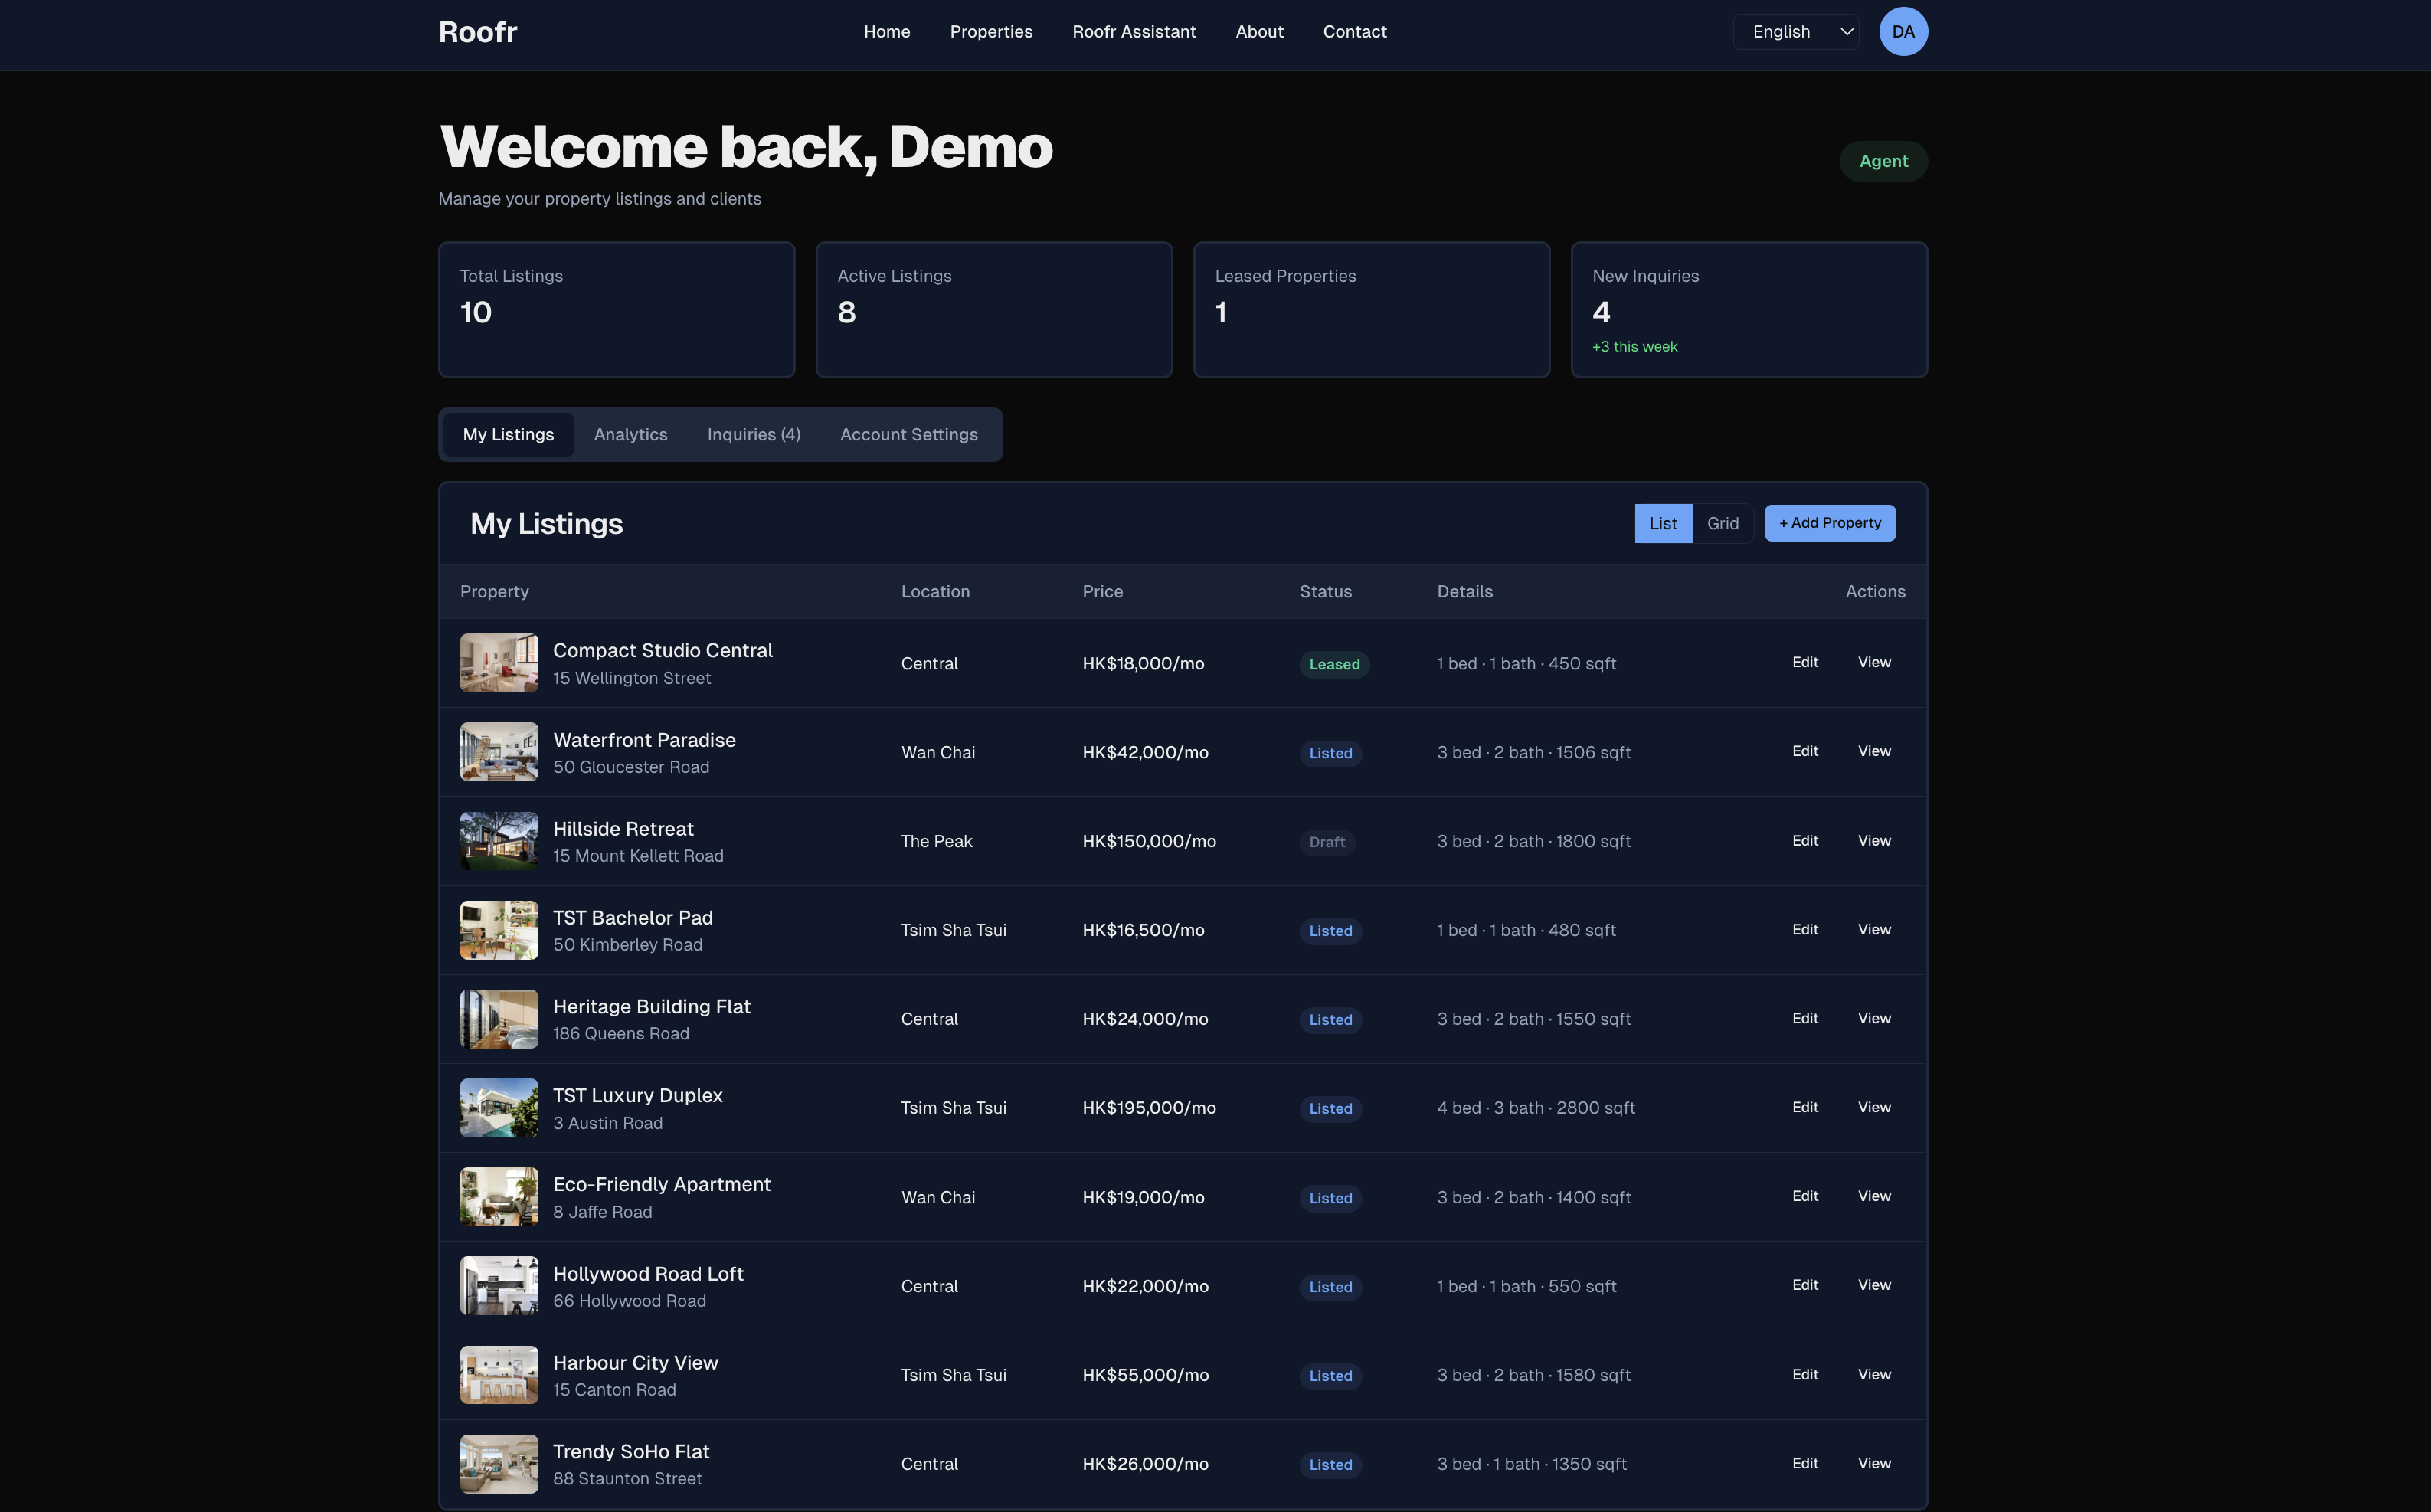Screen dimensions: 2431x1512
Task: Open Roofr Assistant from the navigation
Action: (x=1133, y=32)
